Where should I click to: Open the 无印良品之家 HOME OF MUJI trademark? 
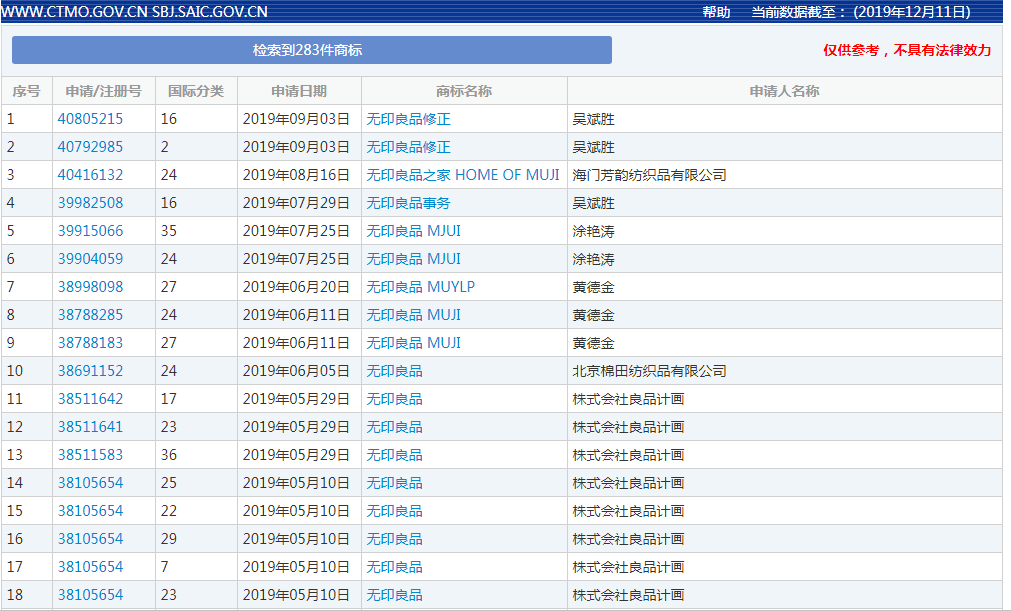(x=463, y=175)
